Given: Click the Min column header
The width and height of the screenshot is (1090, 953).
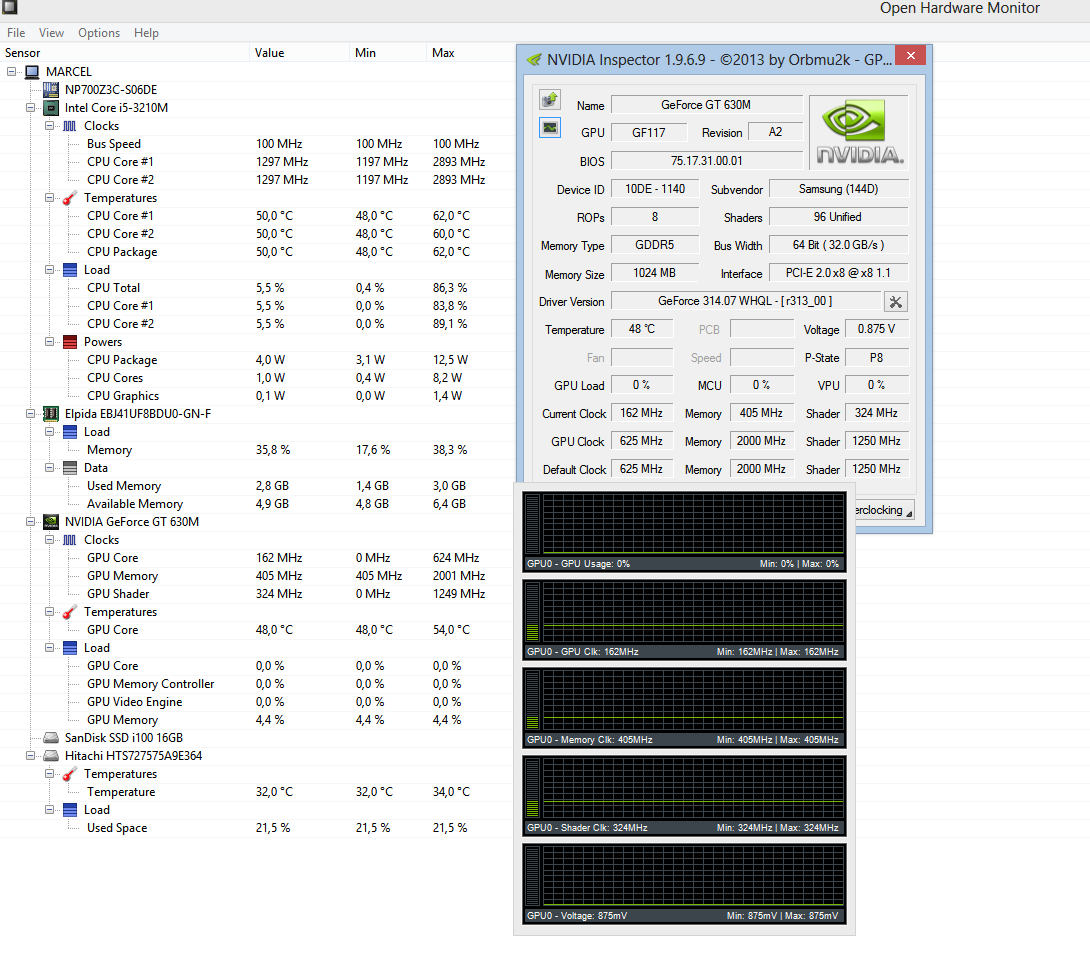Looking at the screenshot, I should point(387,53).
